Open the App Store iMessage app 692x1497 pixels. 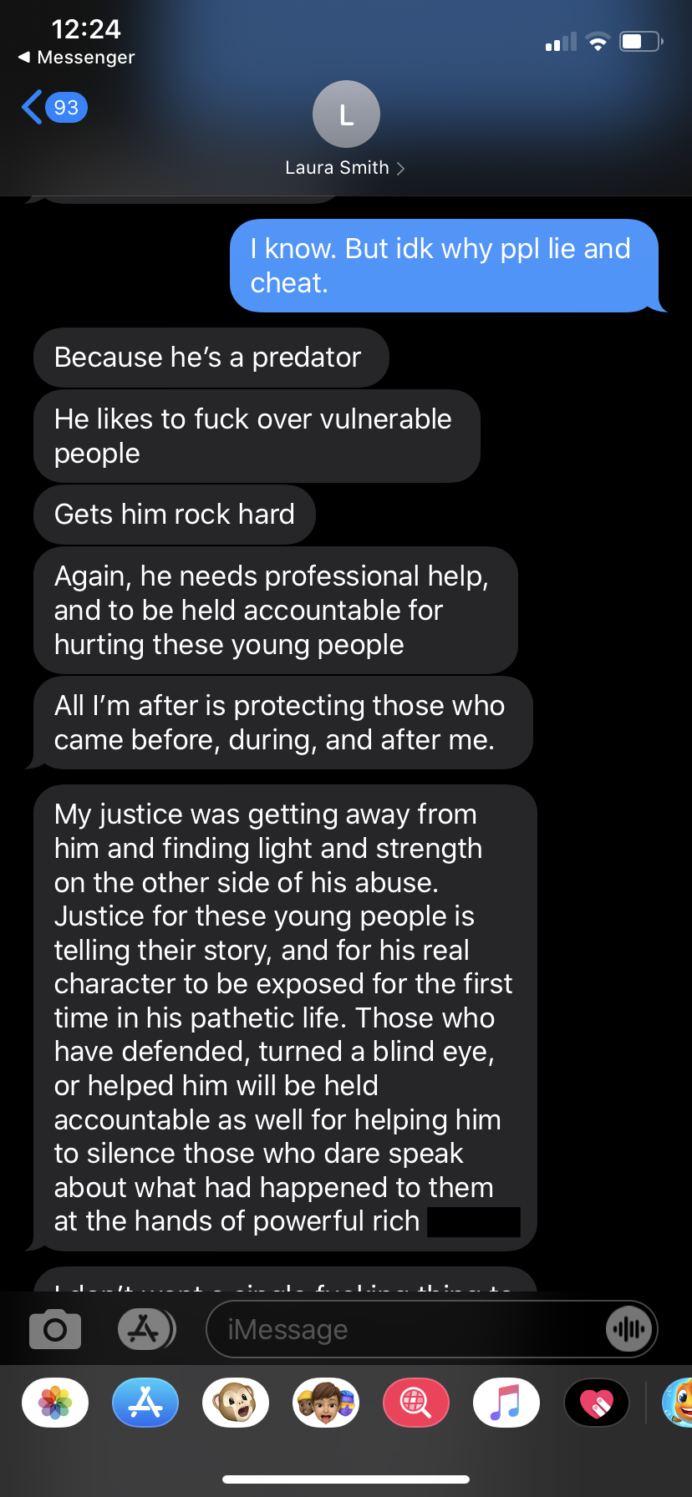click(145, 1403)
